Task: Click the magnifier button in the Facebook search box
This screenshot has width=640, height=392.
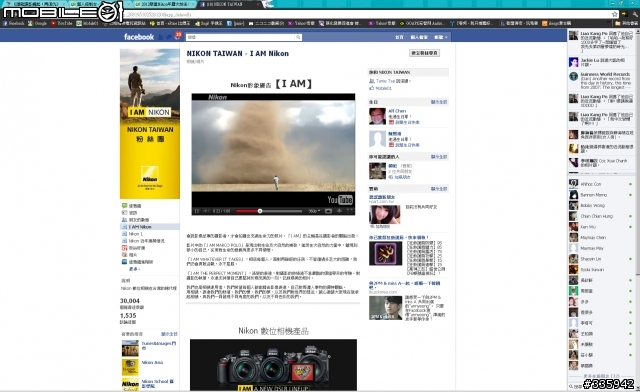Action: [298, 37]
